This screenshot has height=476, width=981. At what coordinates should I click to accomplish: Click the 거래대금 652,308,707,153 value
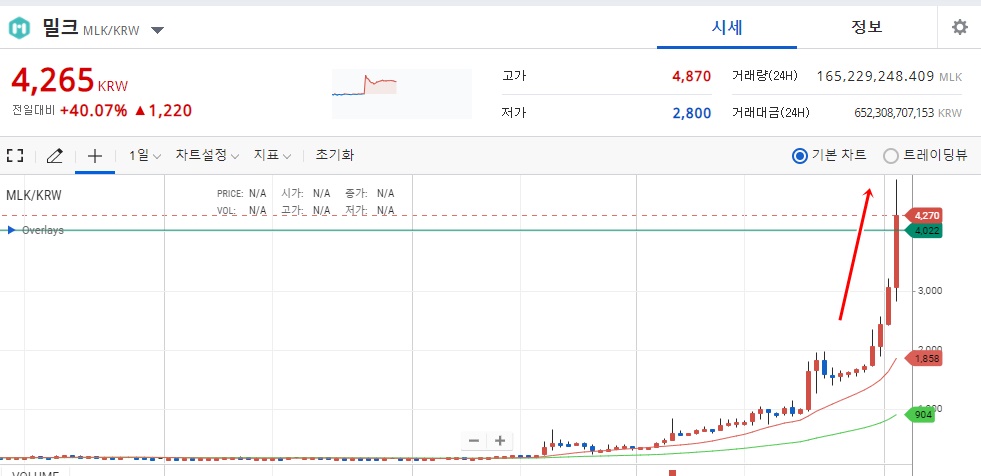tap(894, 113)
